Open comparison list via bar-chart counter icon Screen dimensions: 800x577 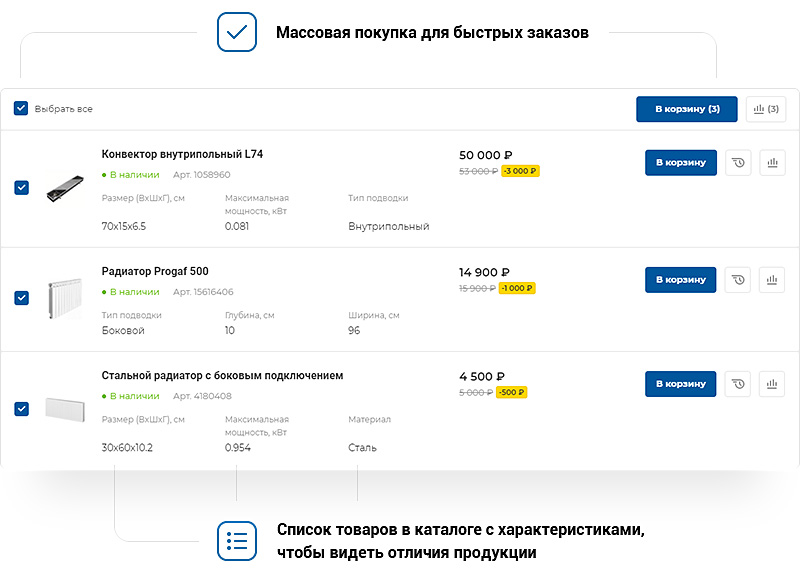(x=765, y=109)
